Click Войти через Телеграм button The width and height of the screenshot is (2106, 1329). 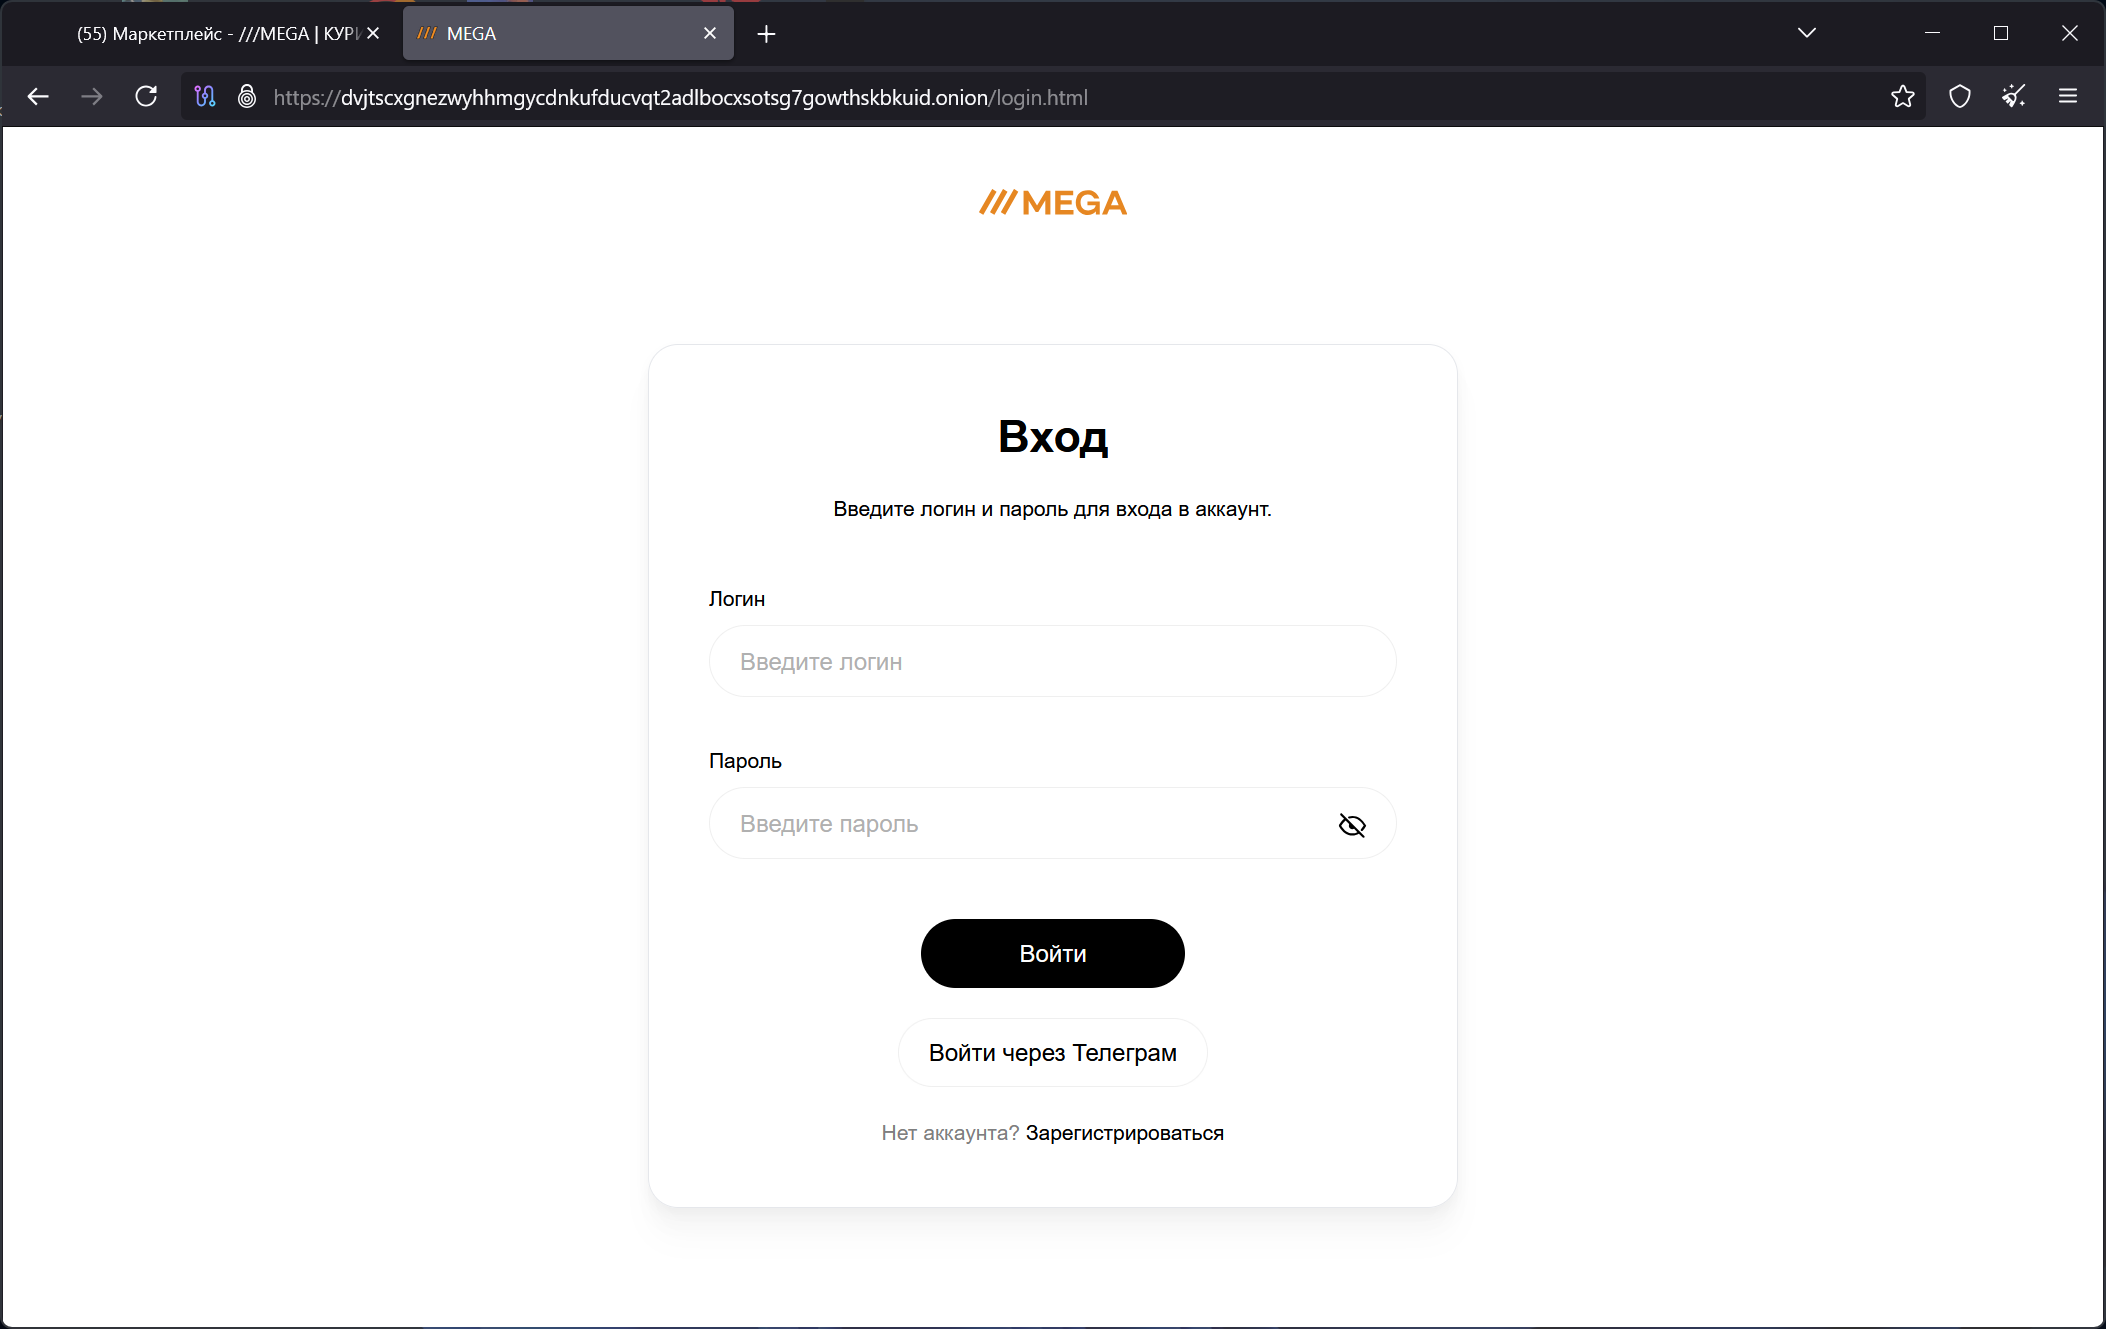[x=1052, y=1053]
